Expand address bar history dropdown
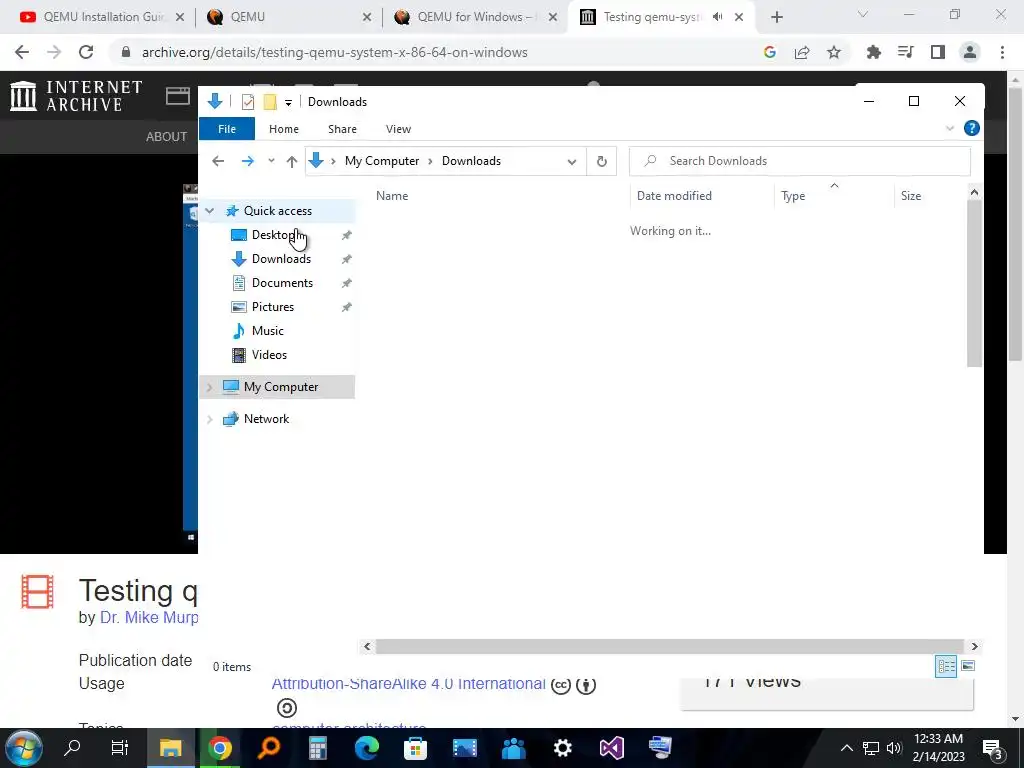This screenshot has width=1024, height=768. click(572, 161)
